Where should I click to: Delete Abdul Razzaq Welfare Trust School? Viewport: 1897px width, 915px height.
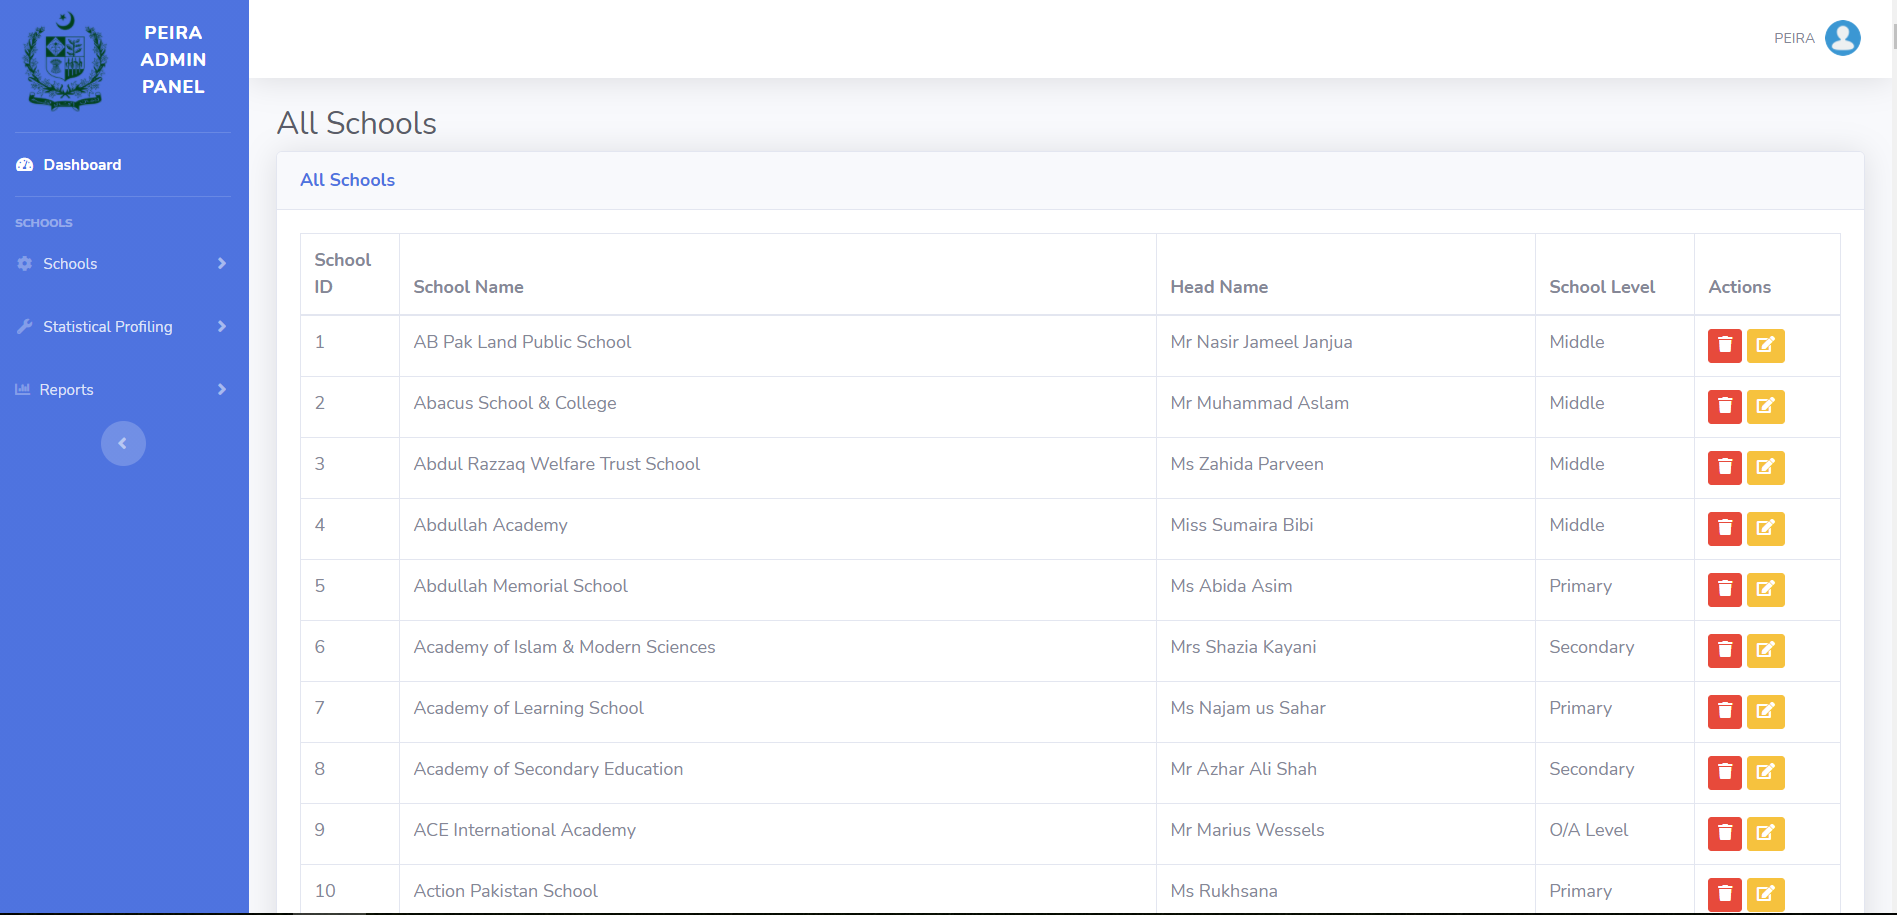coord(1724,467)
